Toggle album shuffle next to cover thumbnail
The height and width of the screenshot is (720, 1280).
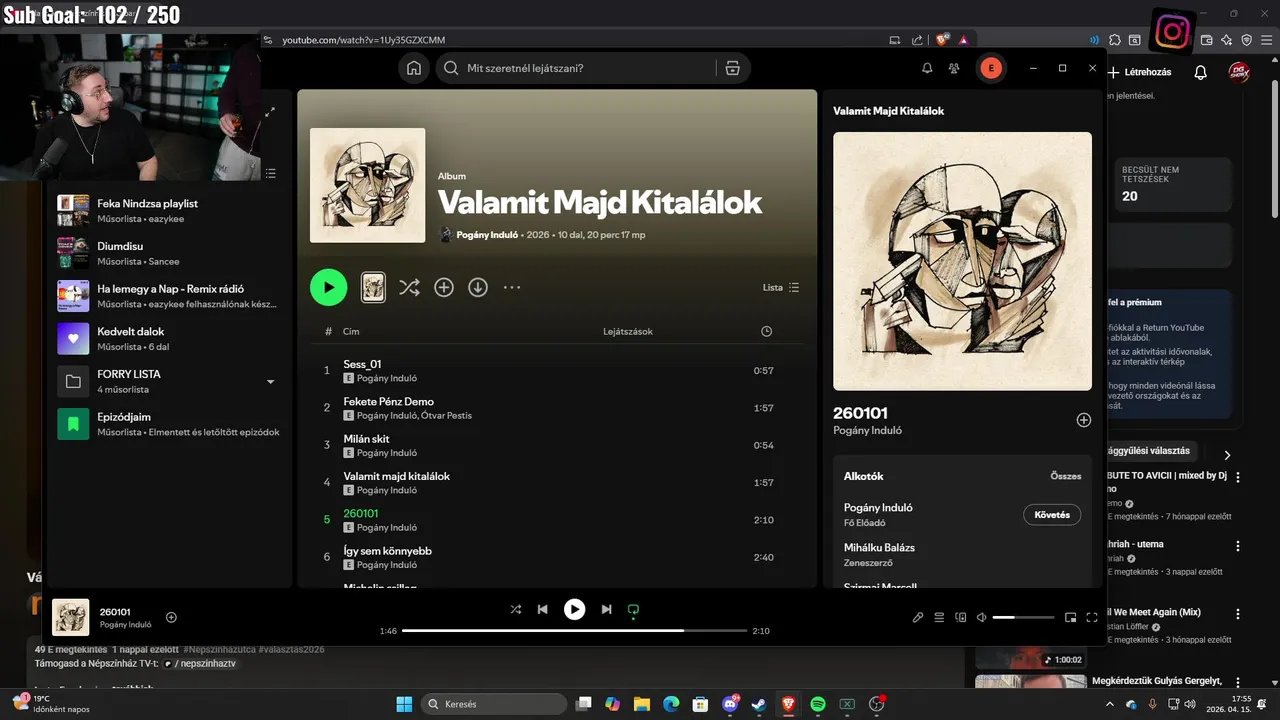pos(409,287)
